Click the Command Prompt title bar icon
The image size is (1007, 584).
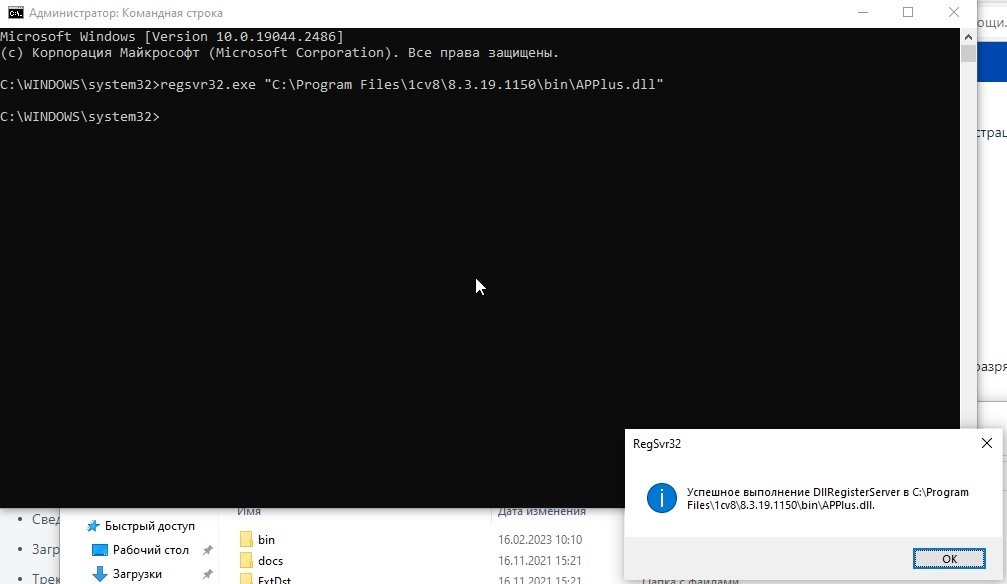point(15,13)
